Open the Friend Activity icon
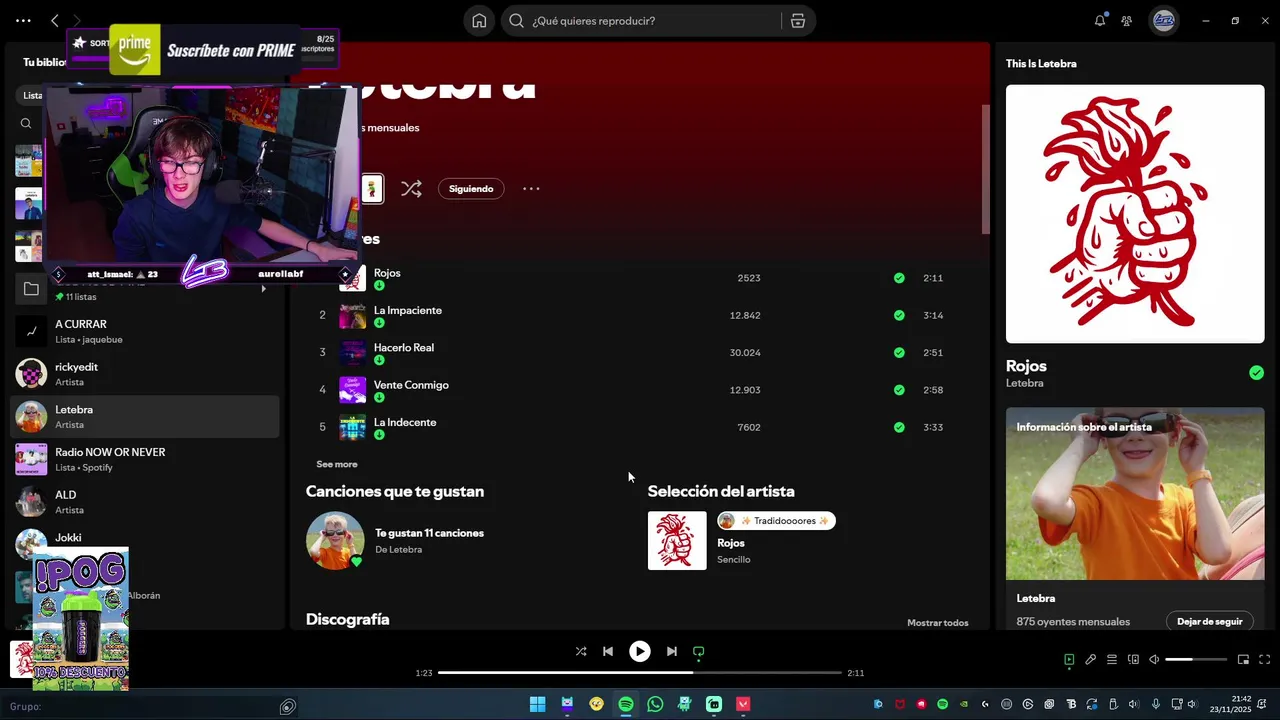1280x720 pixels. [x=1127, y=20]
